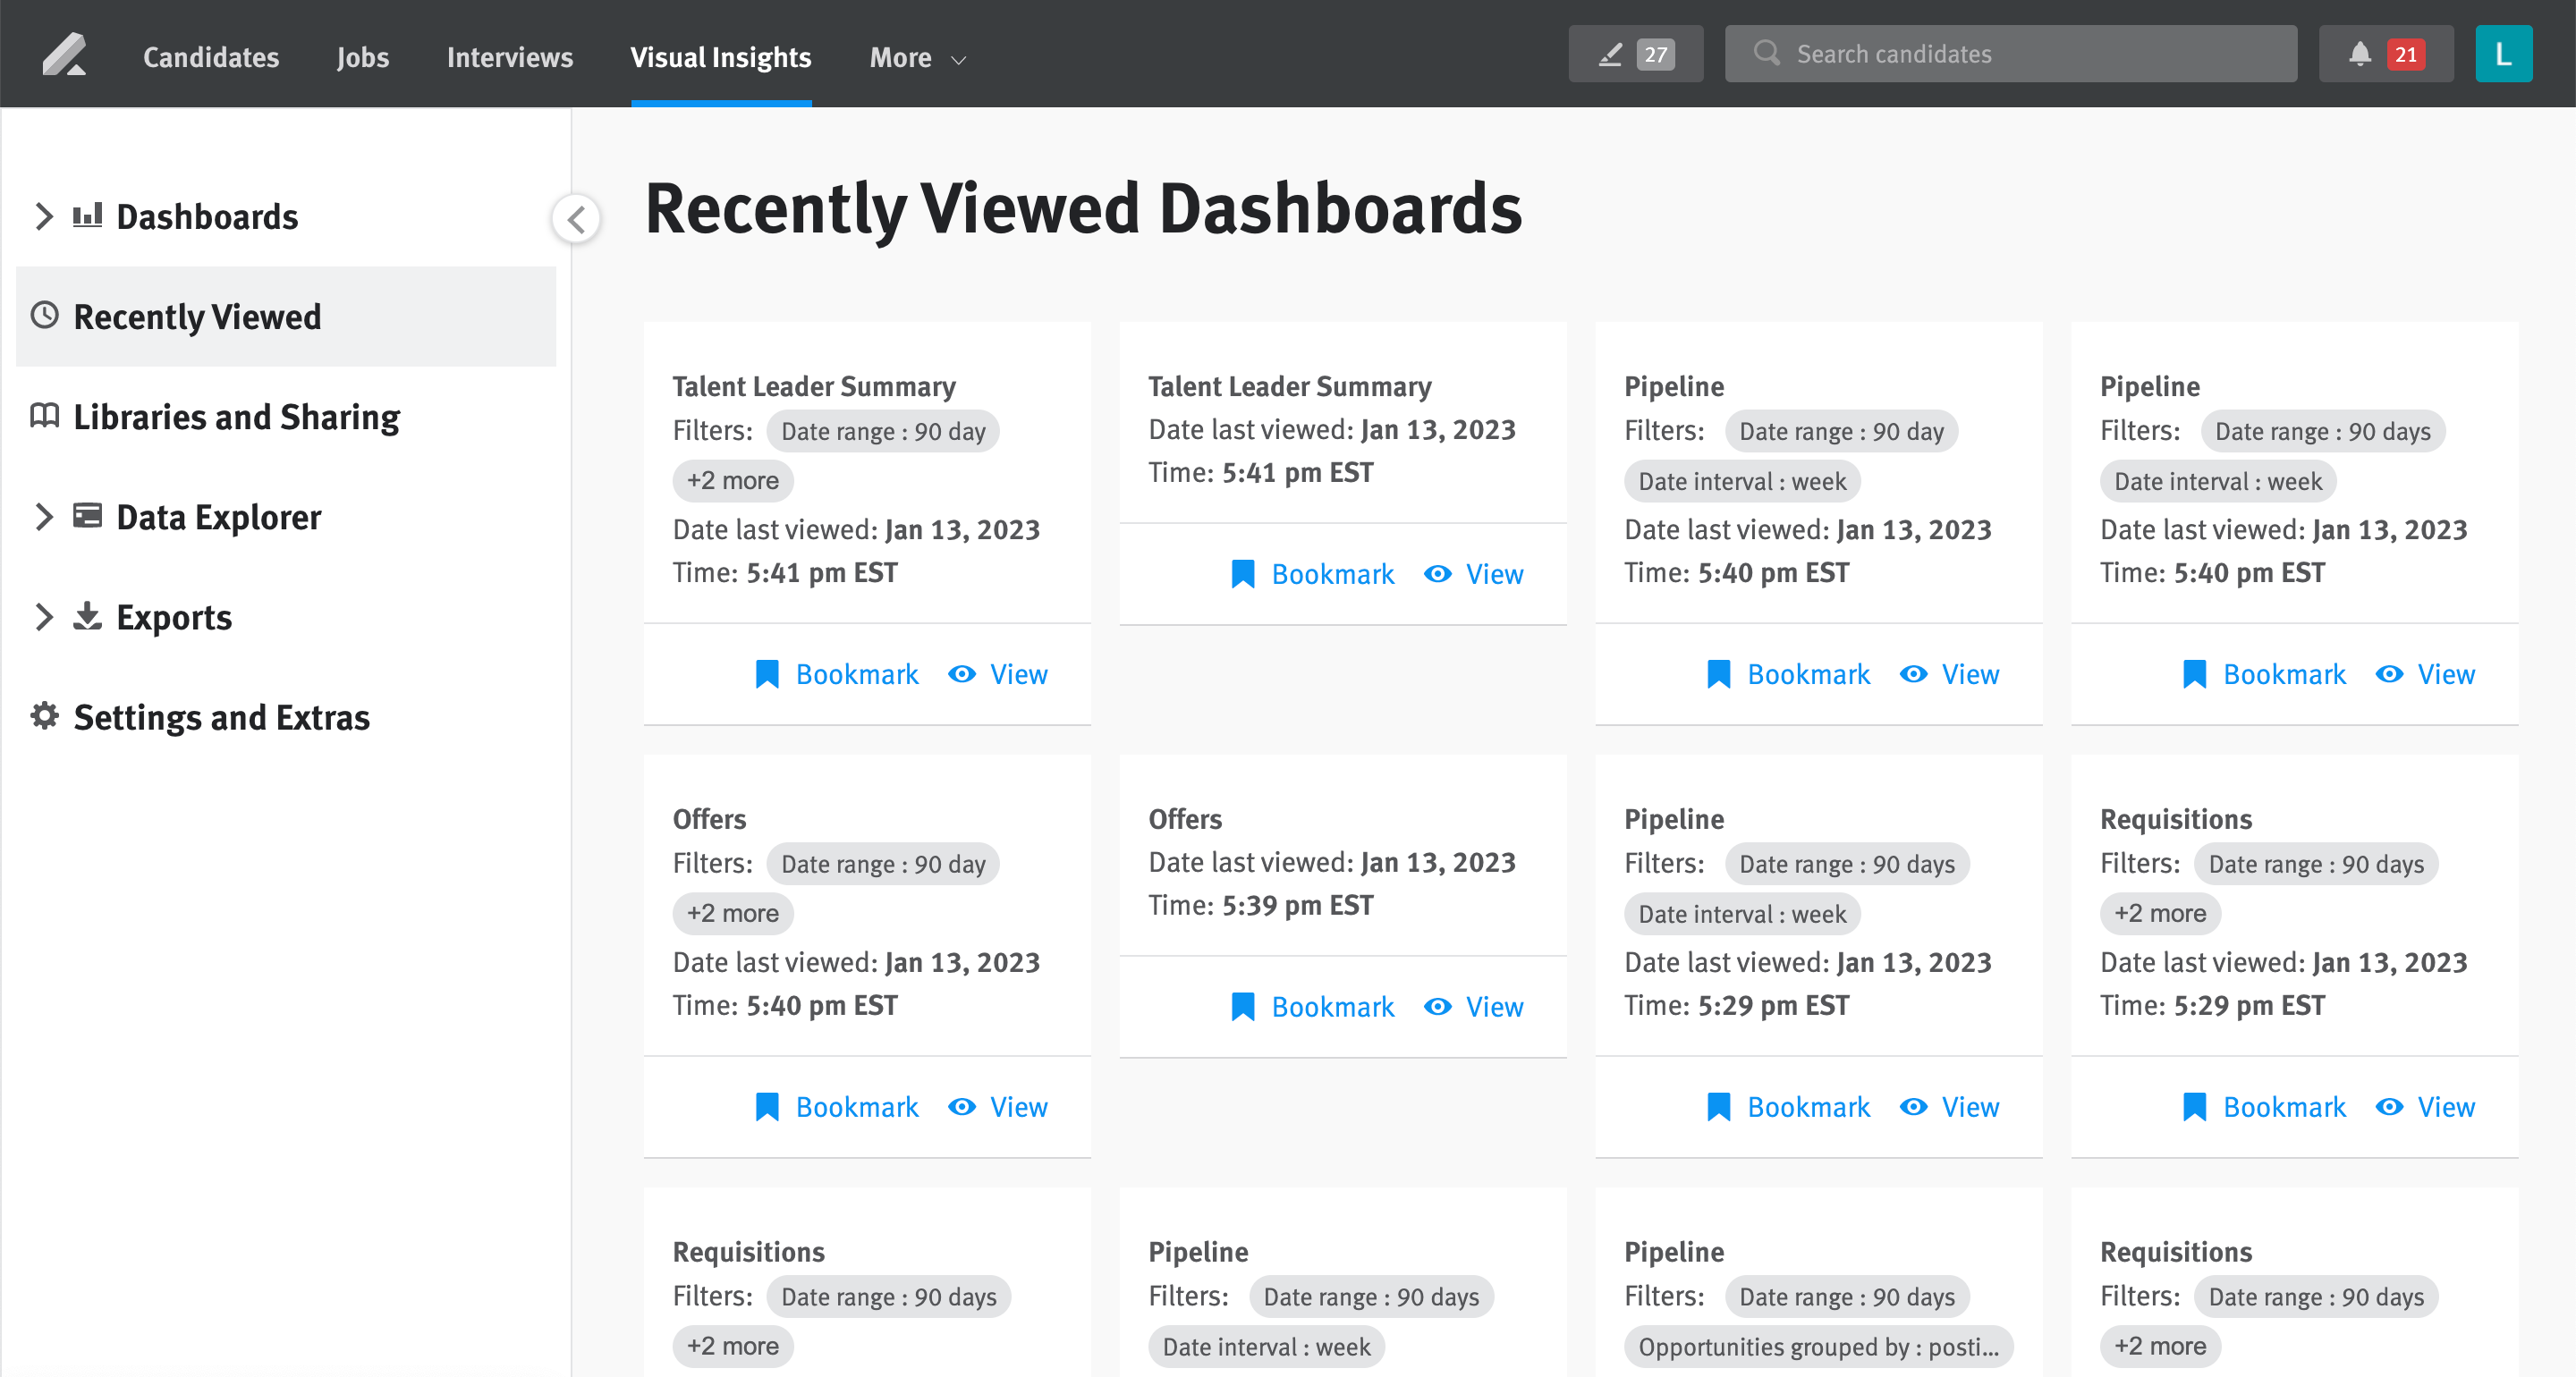This screenshot has width=2576, height=1377.
Task: Click the bar chart icon next to Dashboards
Action: click(x=89, y=216)
